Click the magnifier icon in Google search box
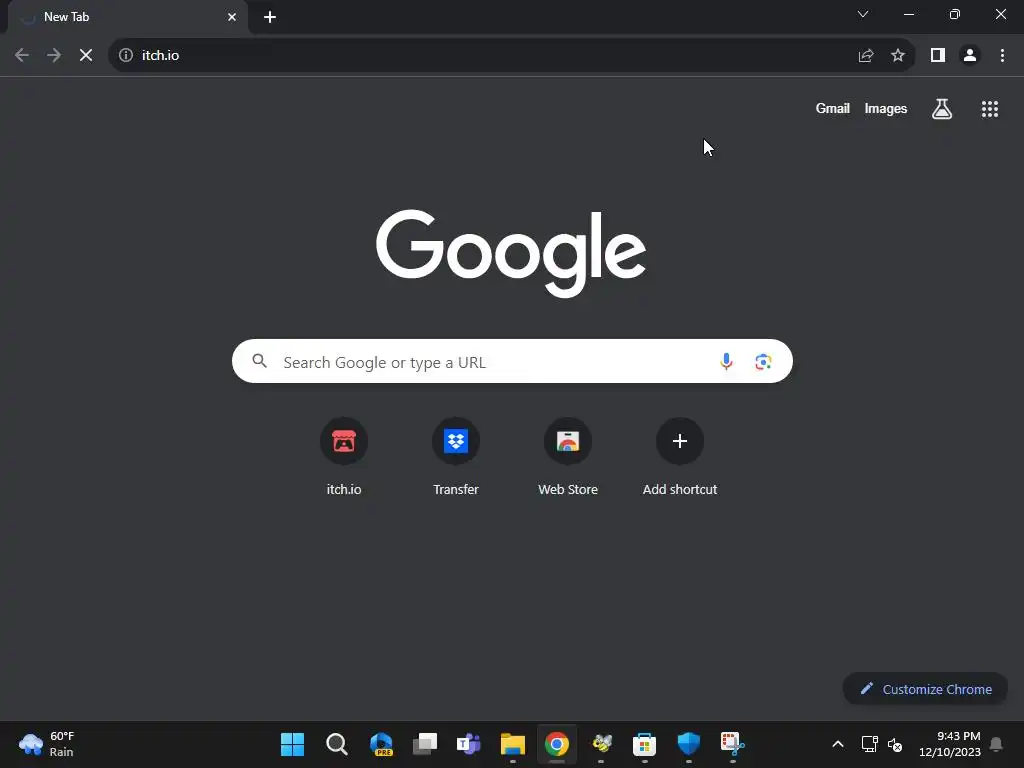Viewport: 1024px width, 768px height. tap(260, 361)
